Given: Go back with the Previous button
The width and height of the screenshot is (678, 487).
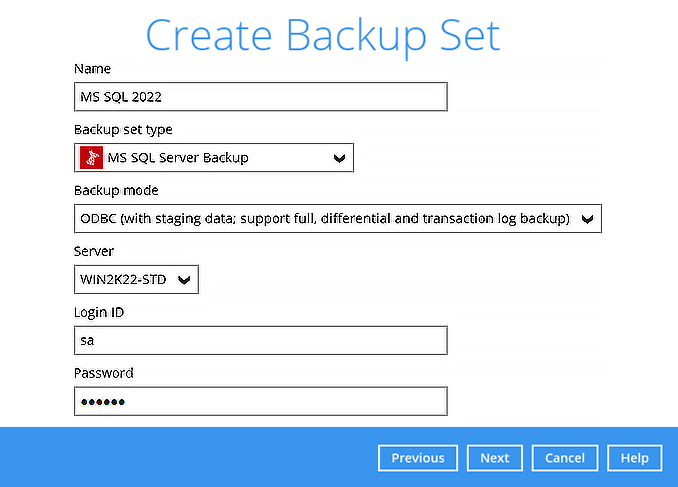Looking at the screenshot, I should (x=418, y=458).
